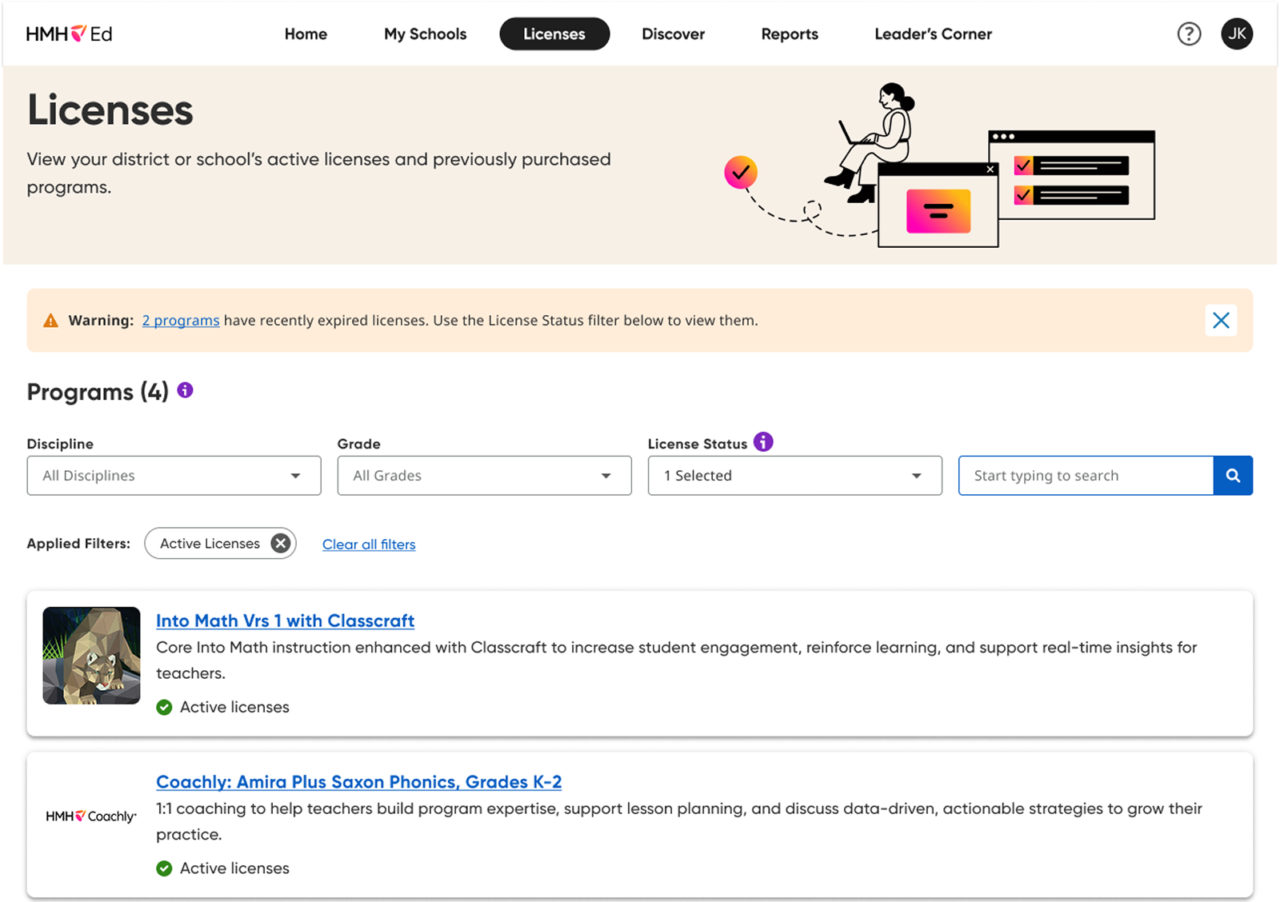Open the Leader's Corner tab
Screen dimensions: 1280x902
pos(933,34)
